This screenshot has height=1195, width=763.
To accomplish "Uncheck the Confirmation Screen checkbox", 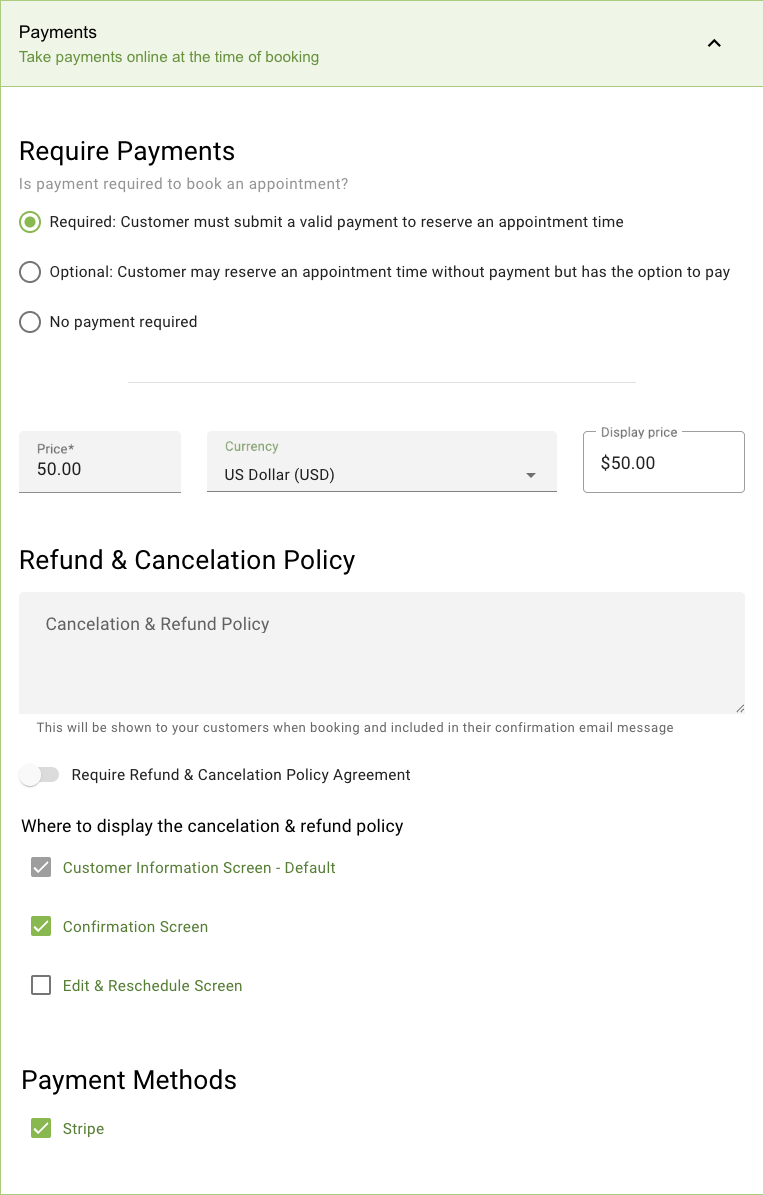I will (x=41, y=927).
